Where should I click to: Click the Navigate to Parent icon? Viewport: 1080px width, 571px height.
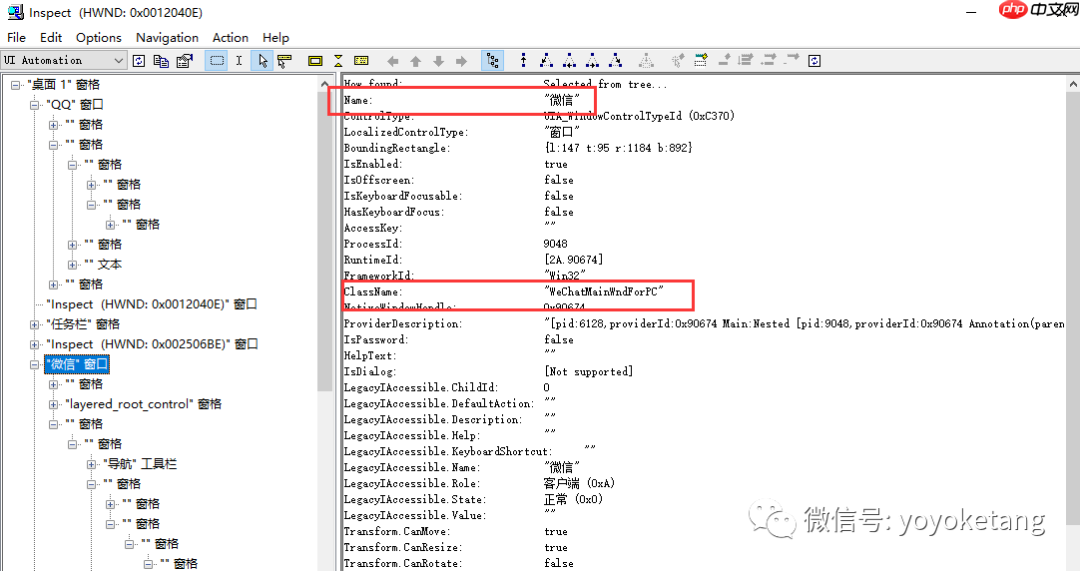click(523, 61)
